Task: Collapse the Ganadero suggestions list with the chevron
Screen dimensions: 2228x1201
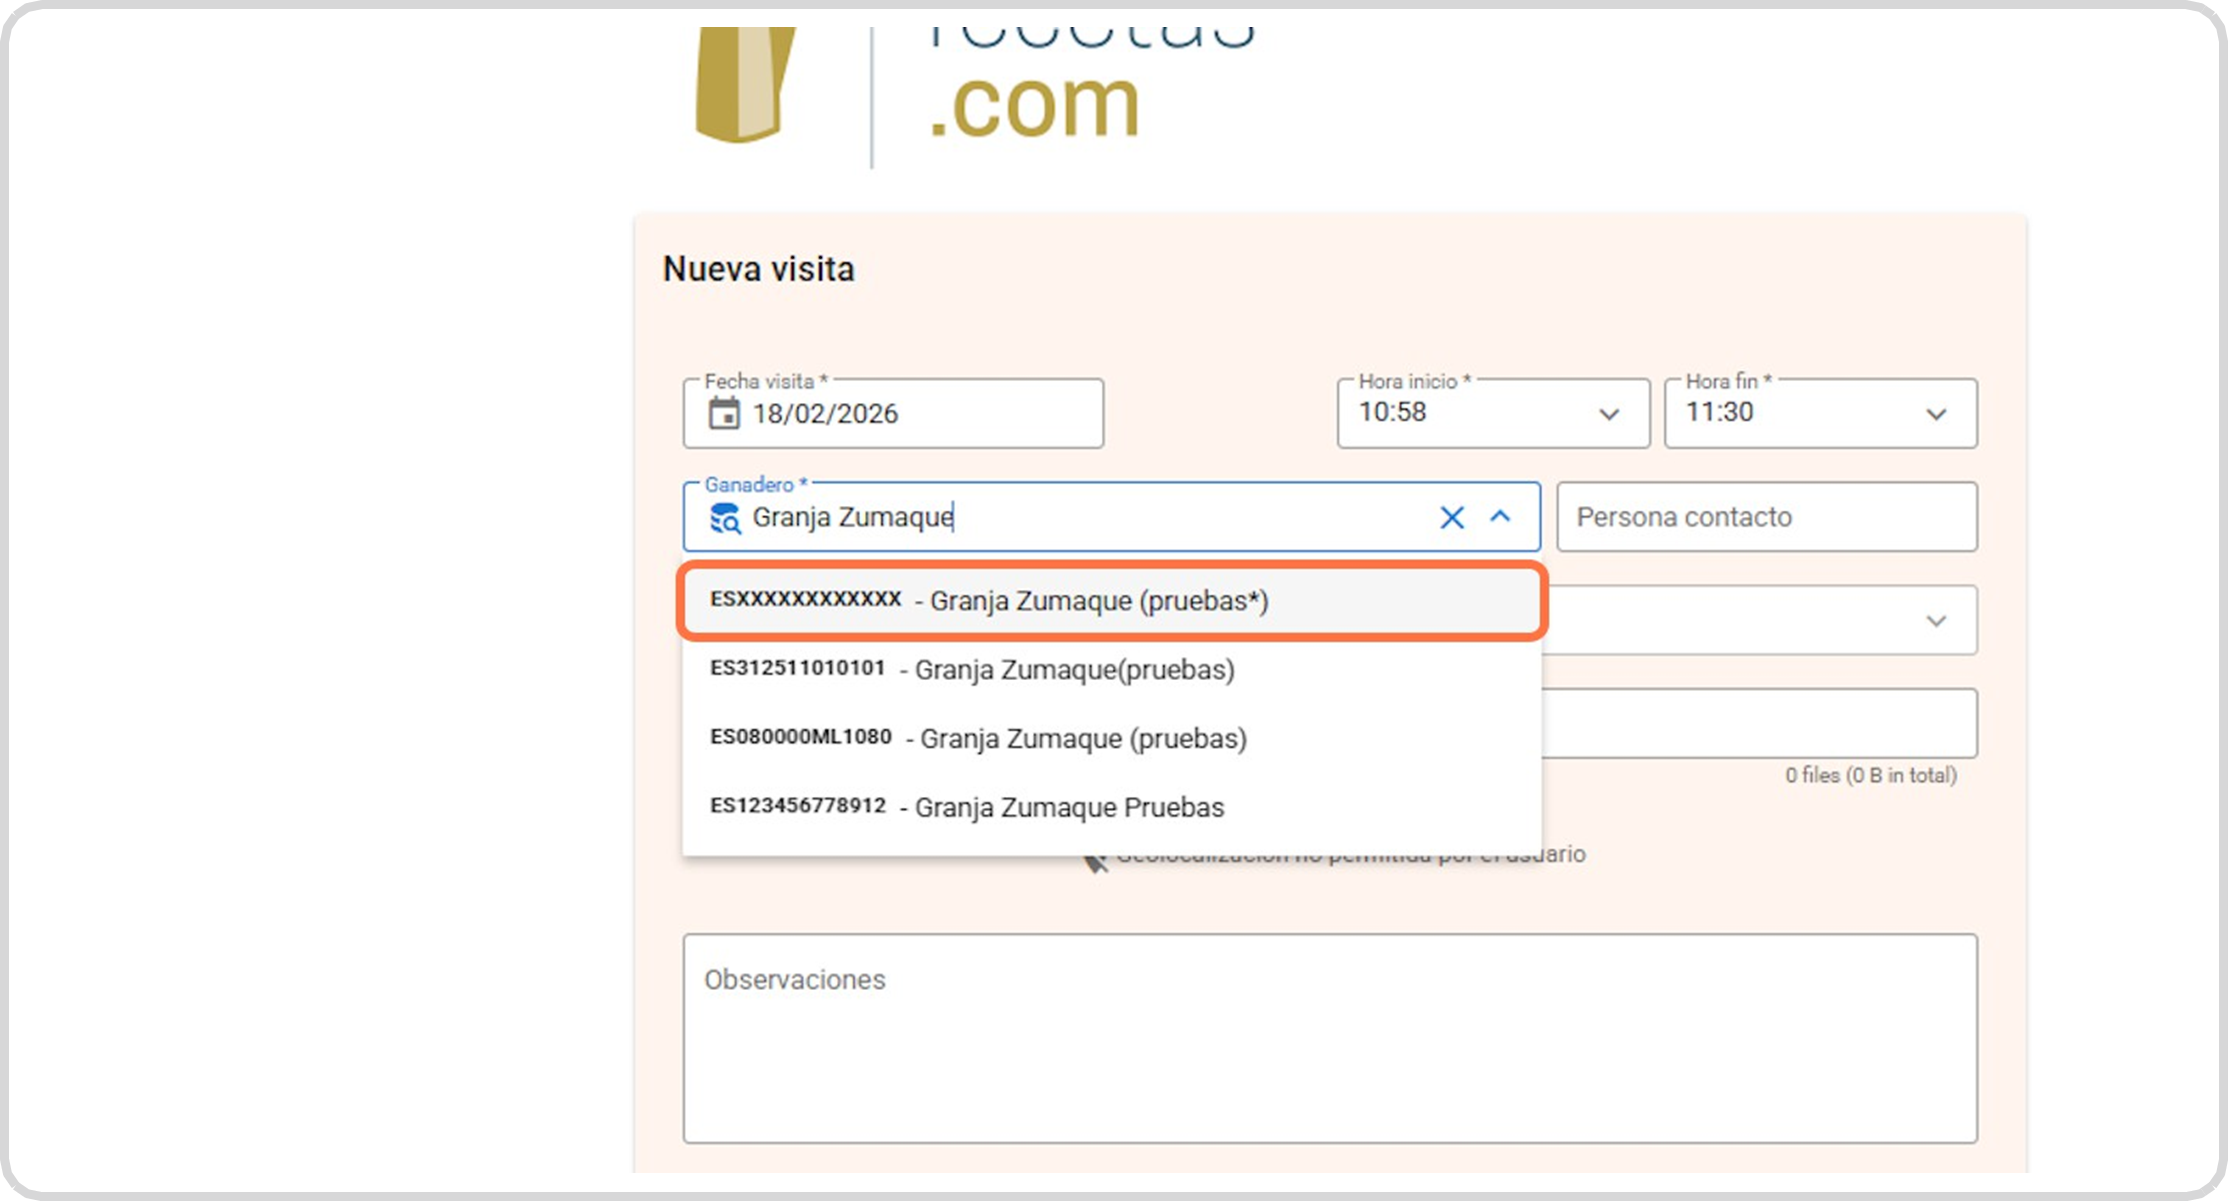Action: [1500, 517]
